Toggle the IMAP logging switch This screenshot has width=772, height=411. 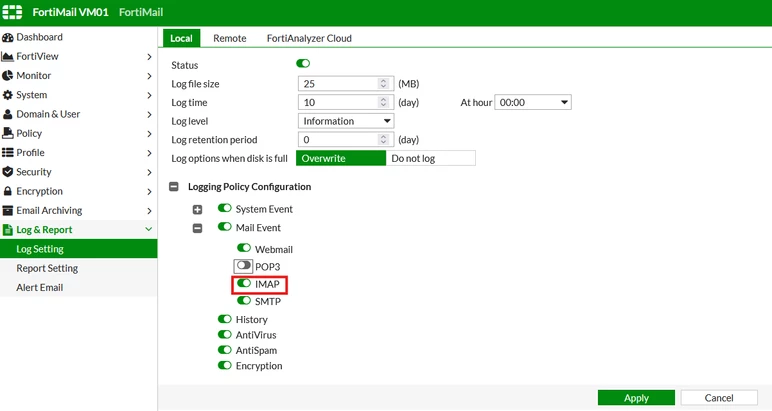[244, 283]
